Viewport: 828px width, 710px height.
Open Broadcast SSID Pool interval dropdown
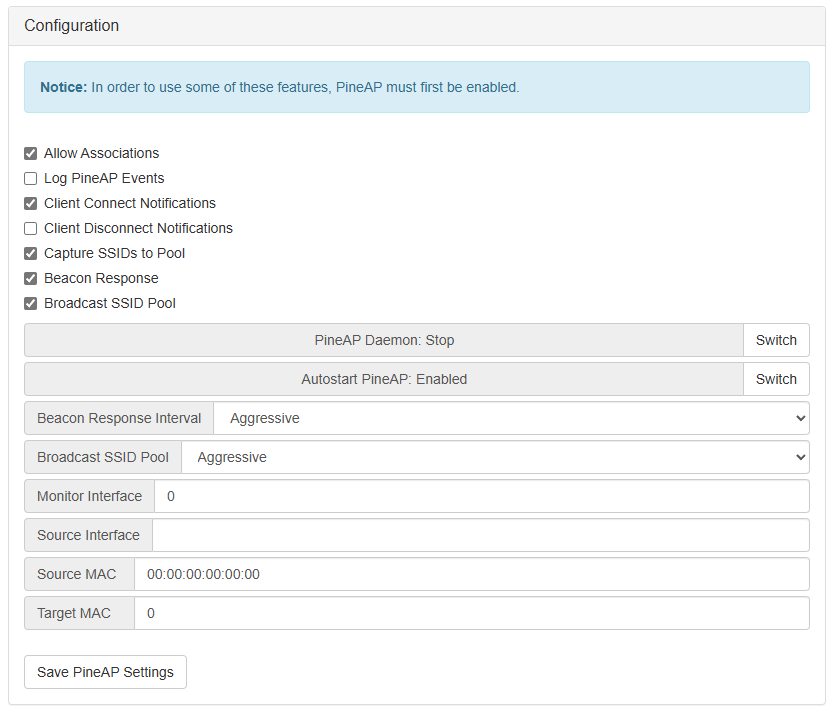495,457
